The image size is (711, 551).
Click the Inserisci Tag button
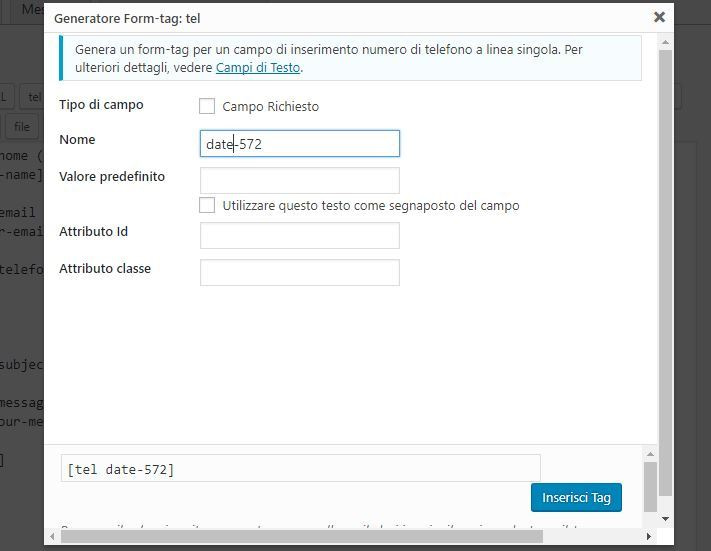576,497
